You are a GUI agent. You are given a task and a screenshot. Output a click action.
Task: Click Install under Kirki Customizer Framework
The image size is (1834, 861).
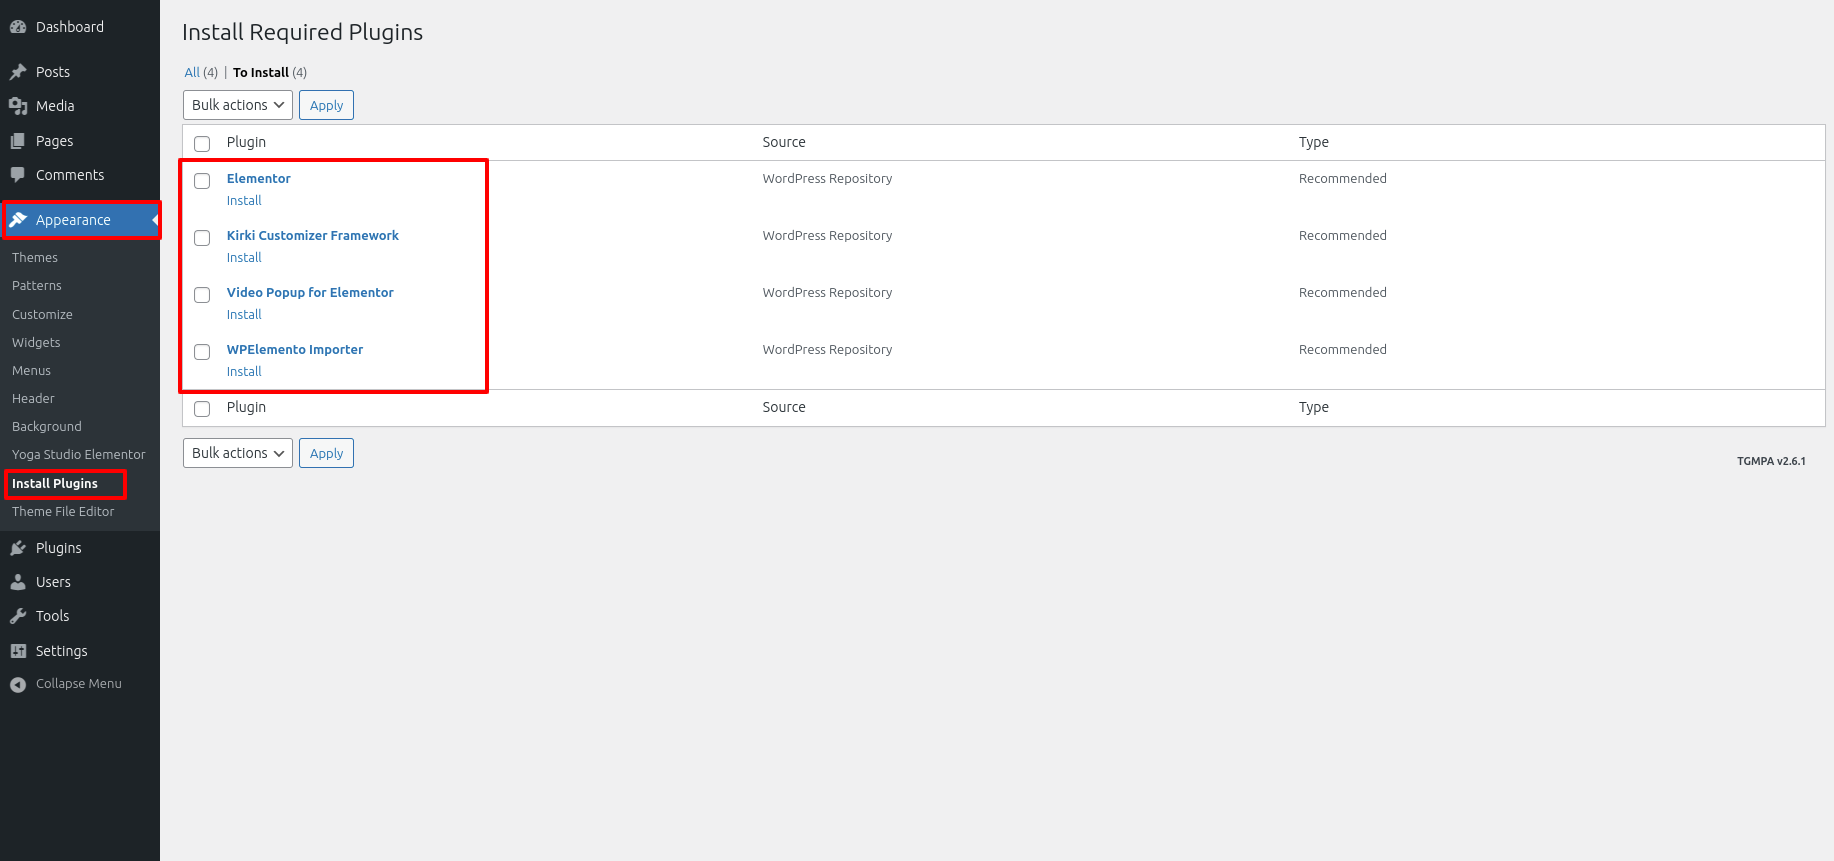coord(244,257)
